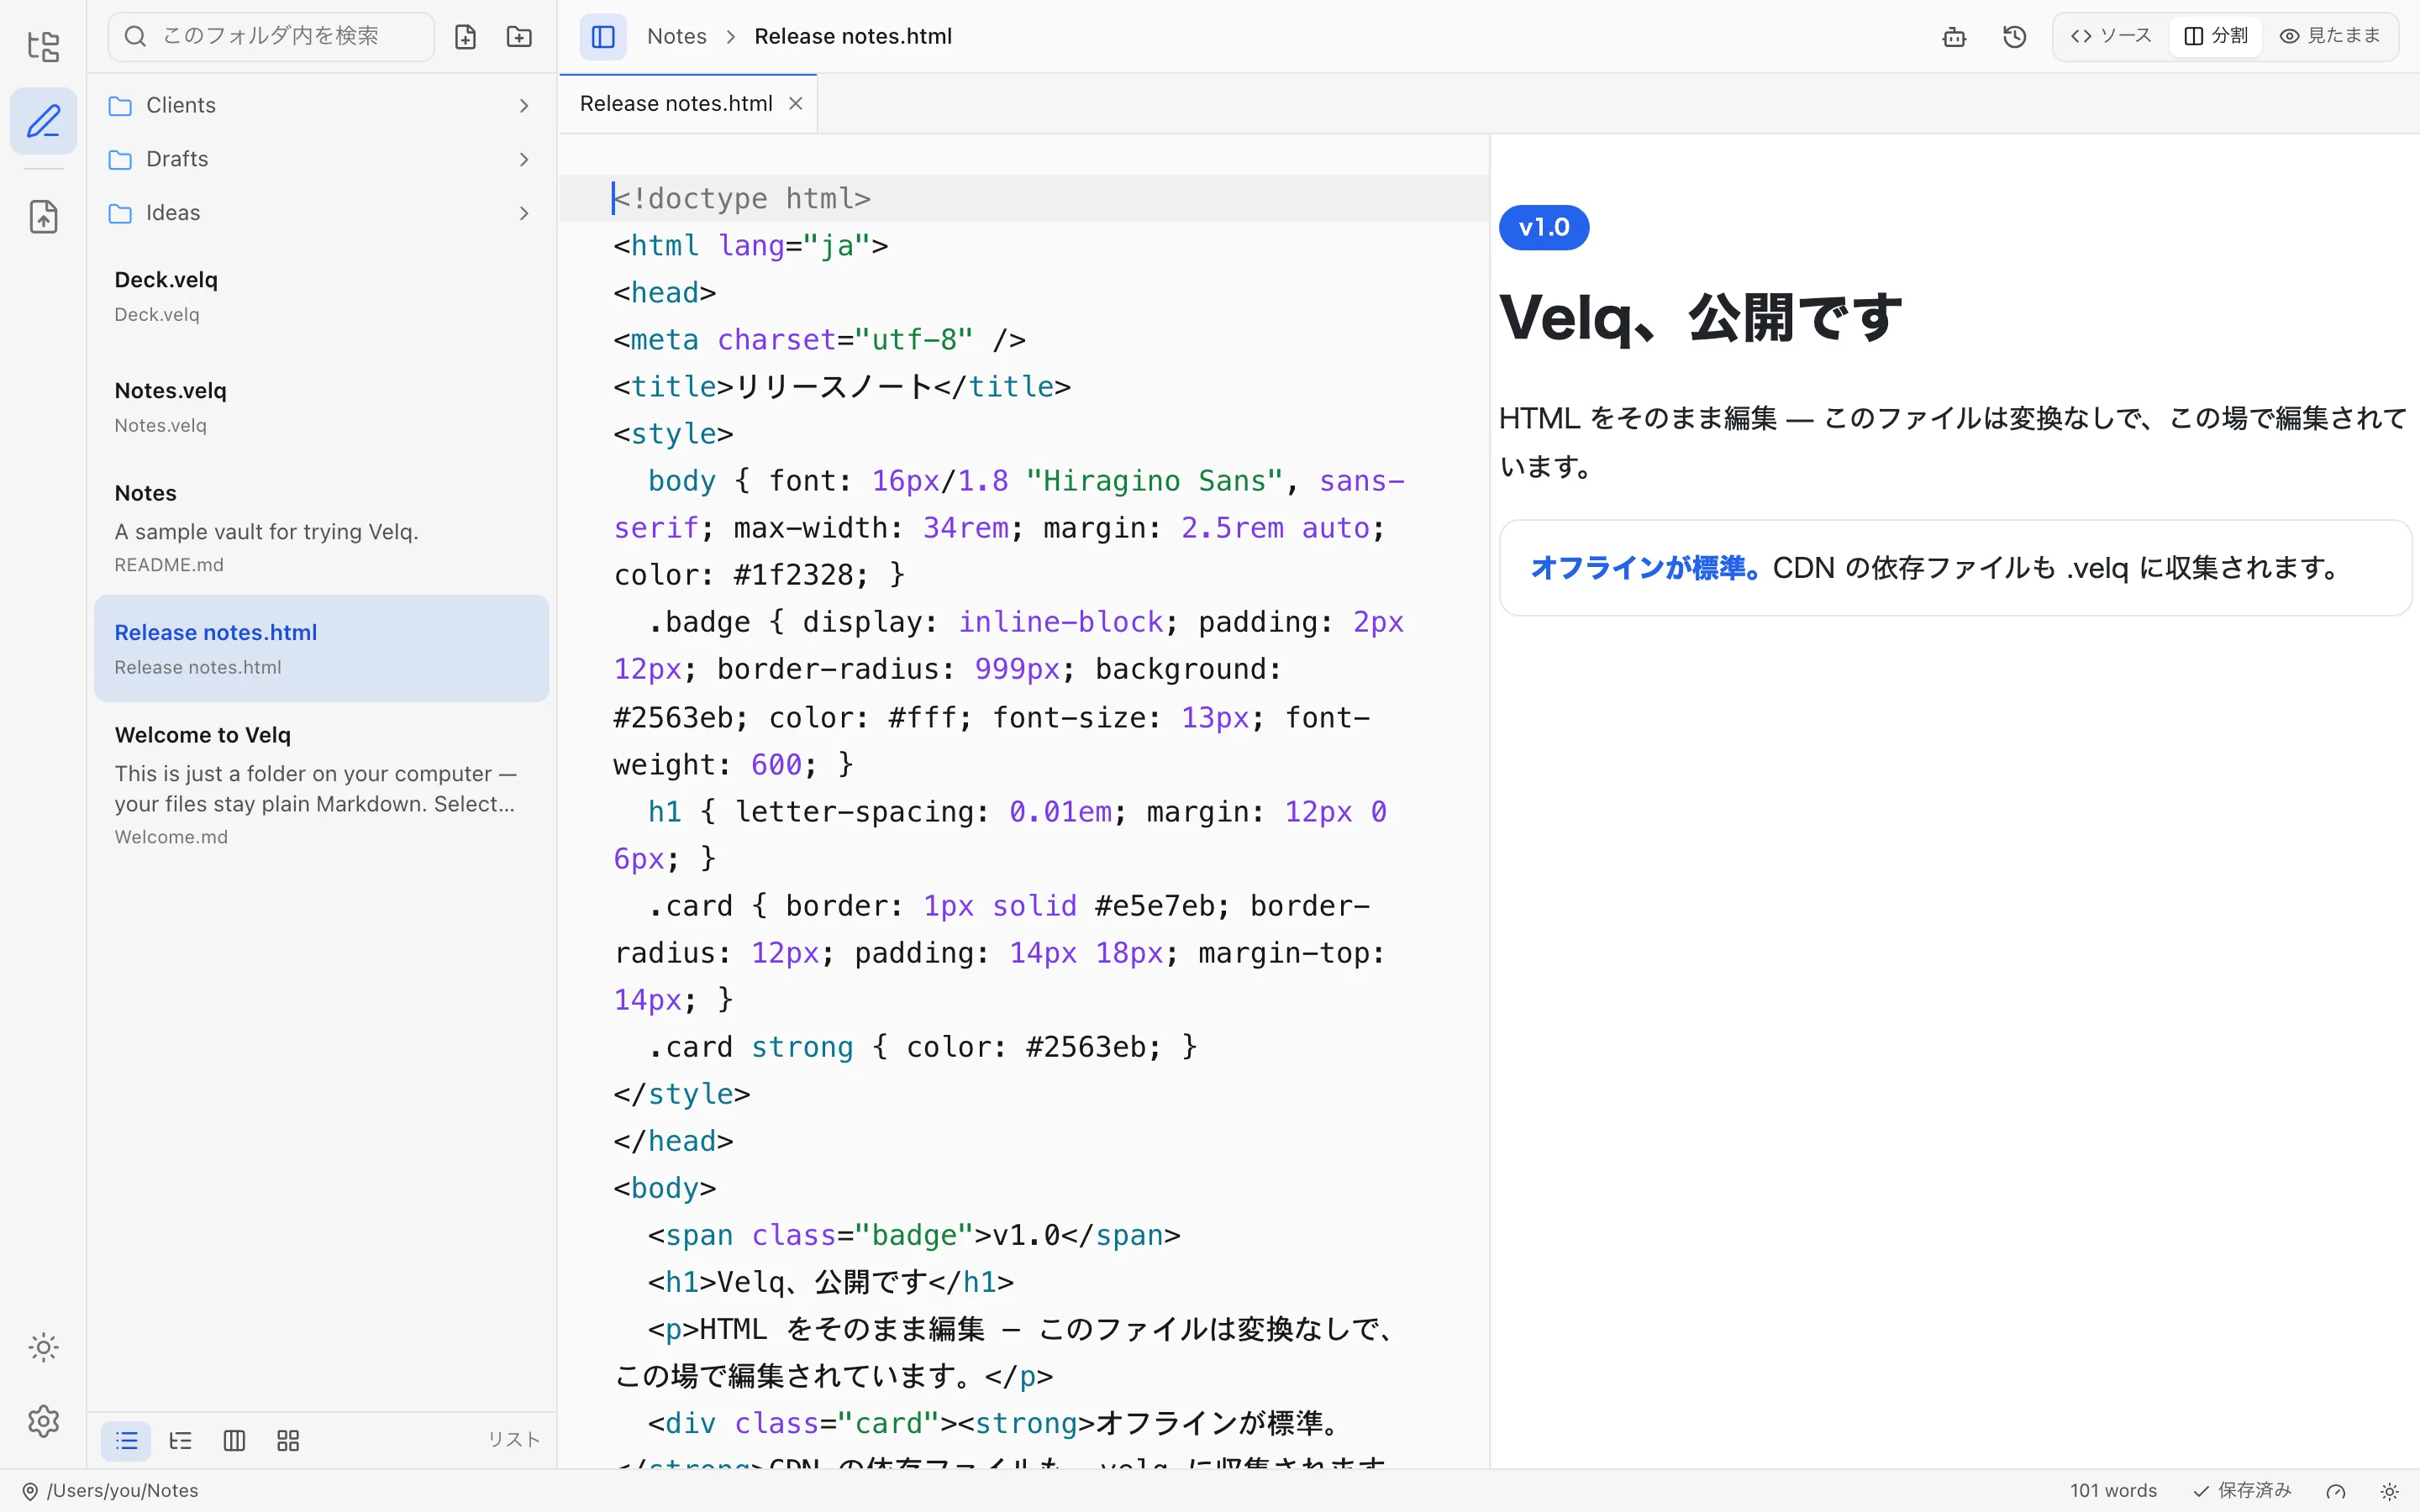Click the gauge icon in status bar
2420x1512 pixels.
click(2336, 1491)
